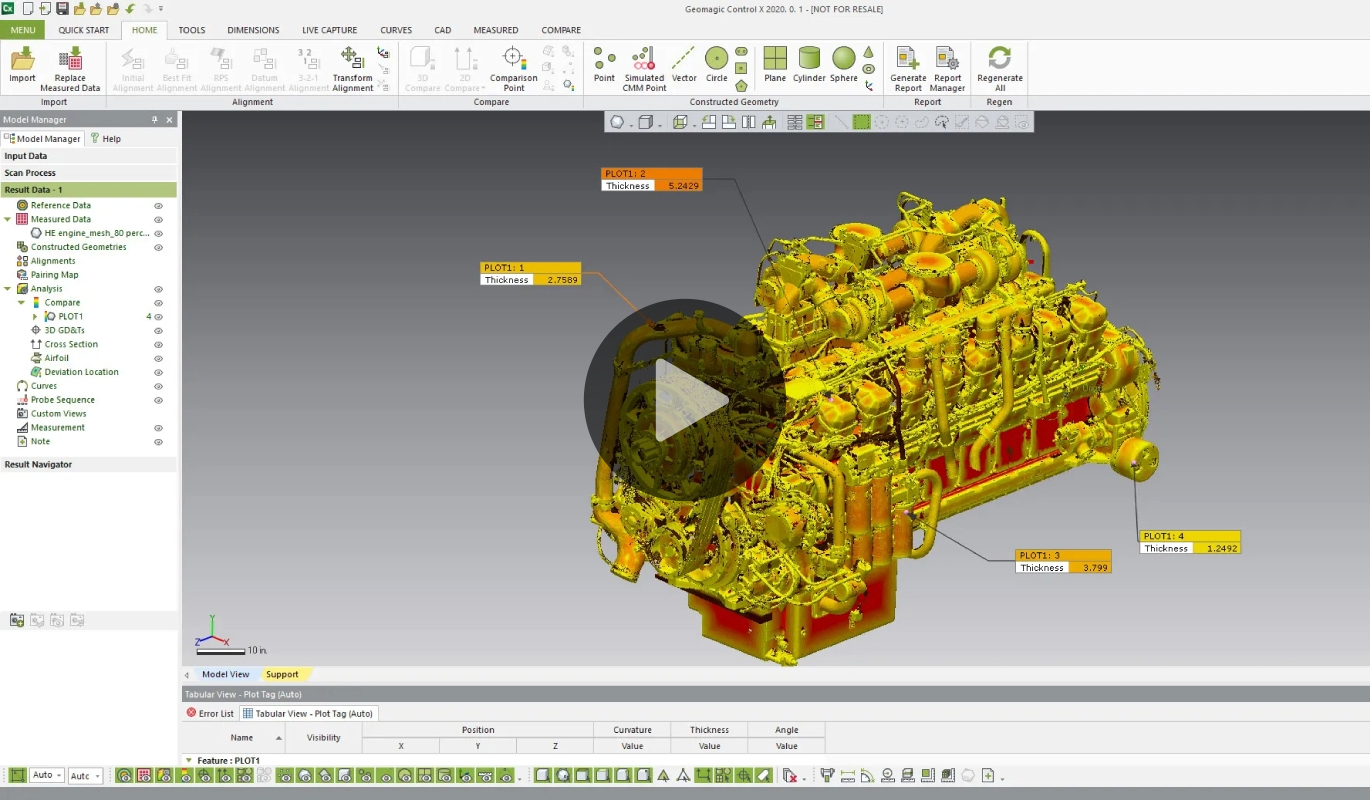
Task: Open the Report Manager
Action: pos(947,69)
